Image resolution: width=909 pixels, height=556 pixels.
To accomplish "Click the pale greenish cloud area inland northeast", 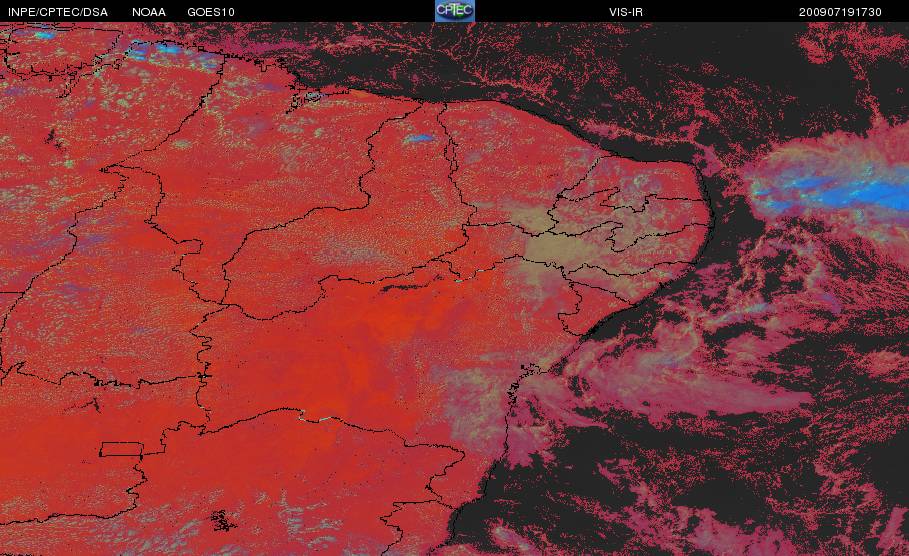I will [x=557, y=244].
